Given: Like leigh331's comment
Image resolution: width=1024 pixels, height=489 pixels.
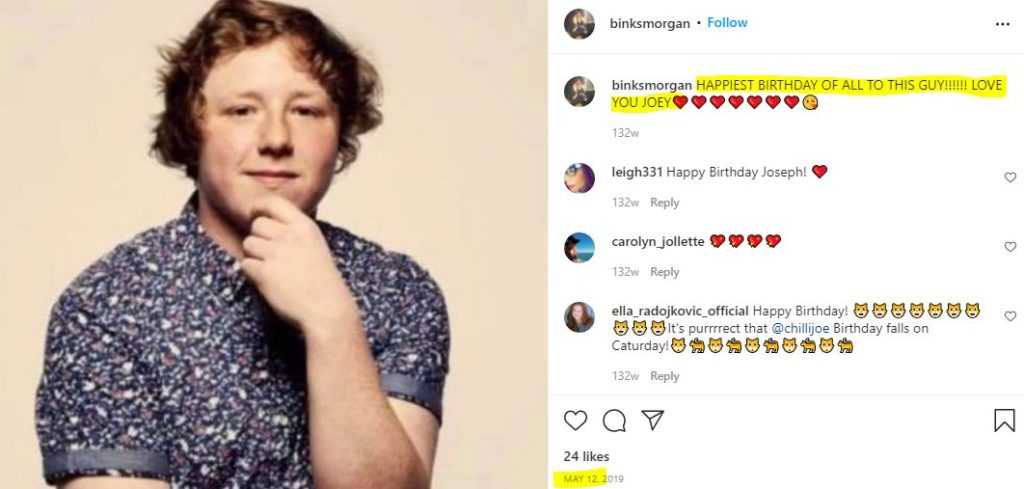Looking at the screenshot, I should (1010, 177).
